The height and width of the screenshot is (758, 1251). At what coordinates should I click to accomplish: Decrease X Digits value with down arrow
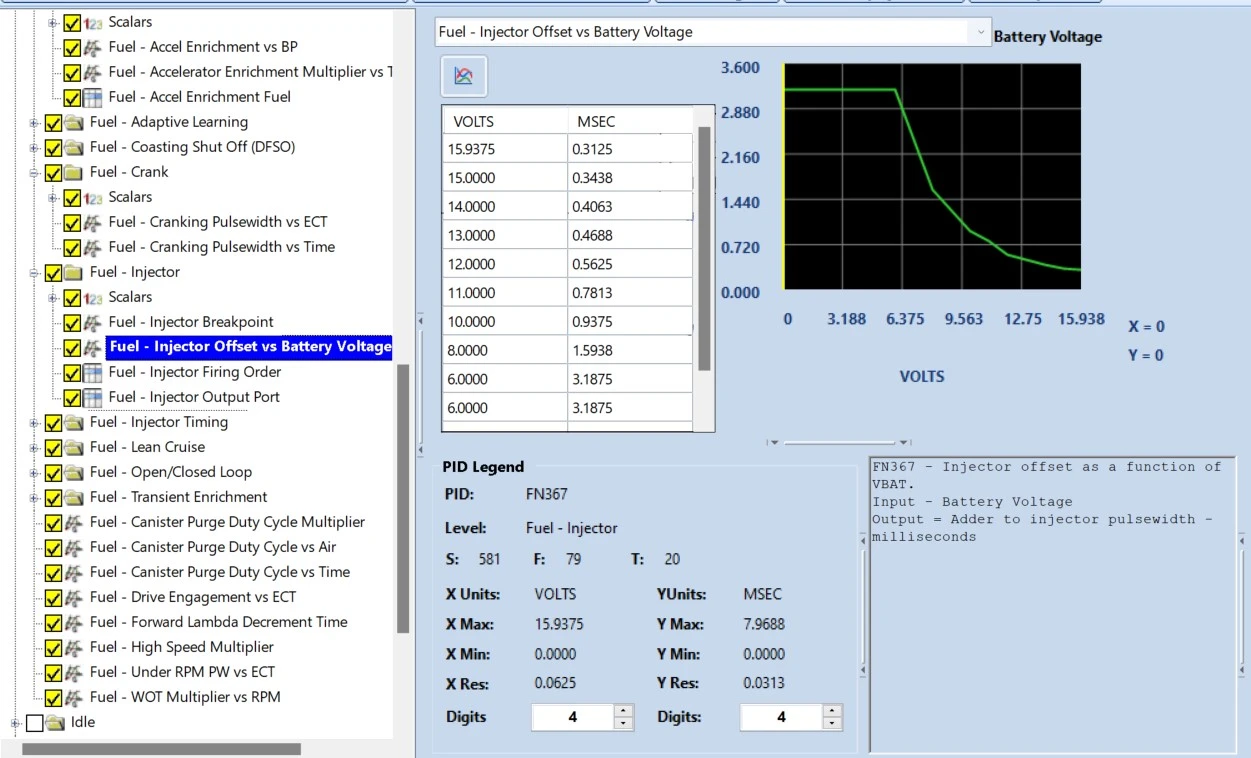pos(623,723)
